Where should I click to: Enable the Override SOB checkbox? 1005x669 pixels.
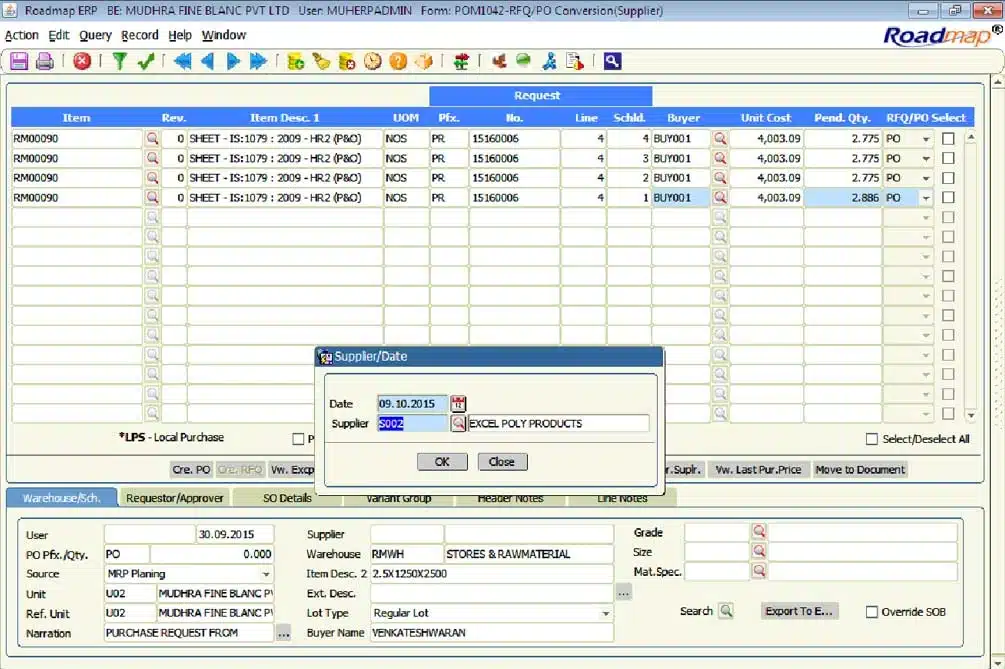[872, 612]
